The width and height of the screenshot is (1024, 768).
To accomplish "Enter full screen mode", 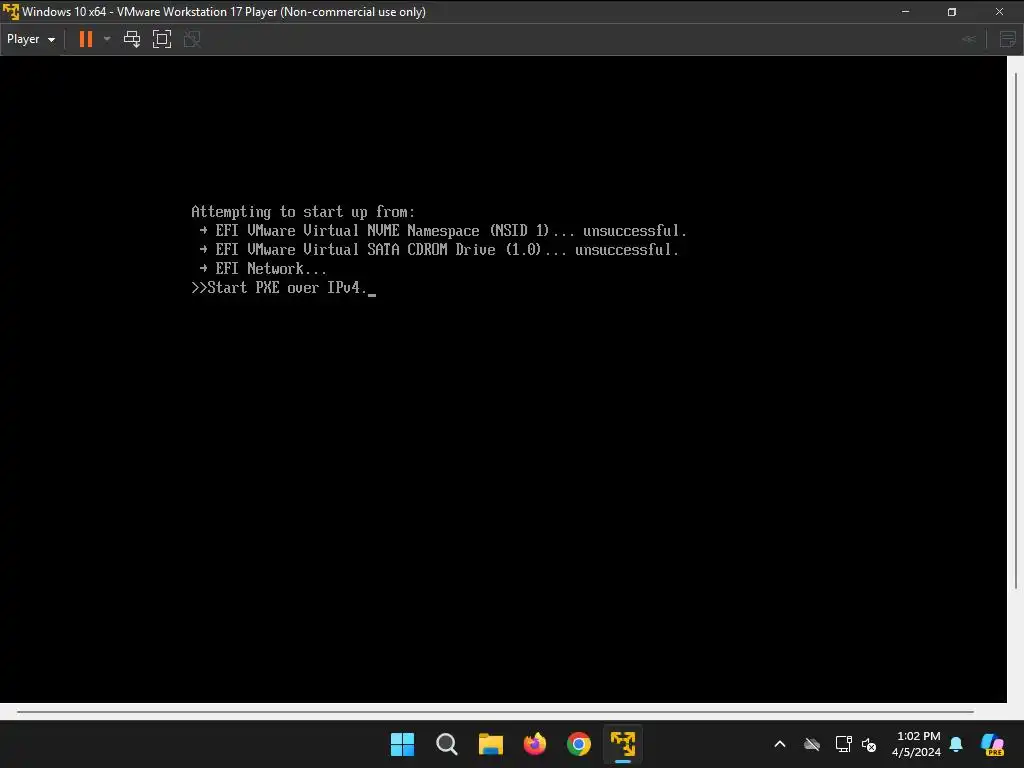I will (162, 39).
